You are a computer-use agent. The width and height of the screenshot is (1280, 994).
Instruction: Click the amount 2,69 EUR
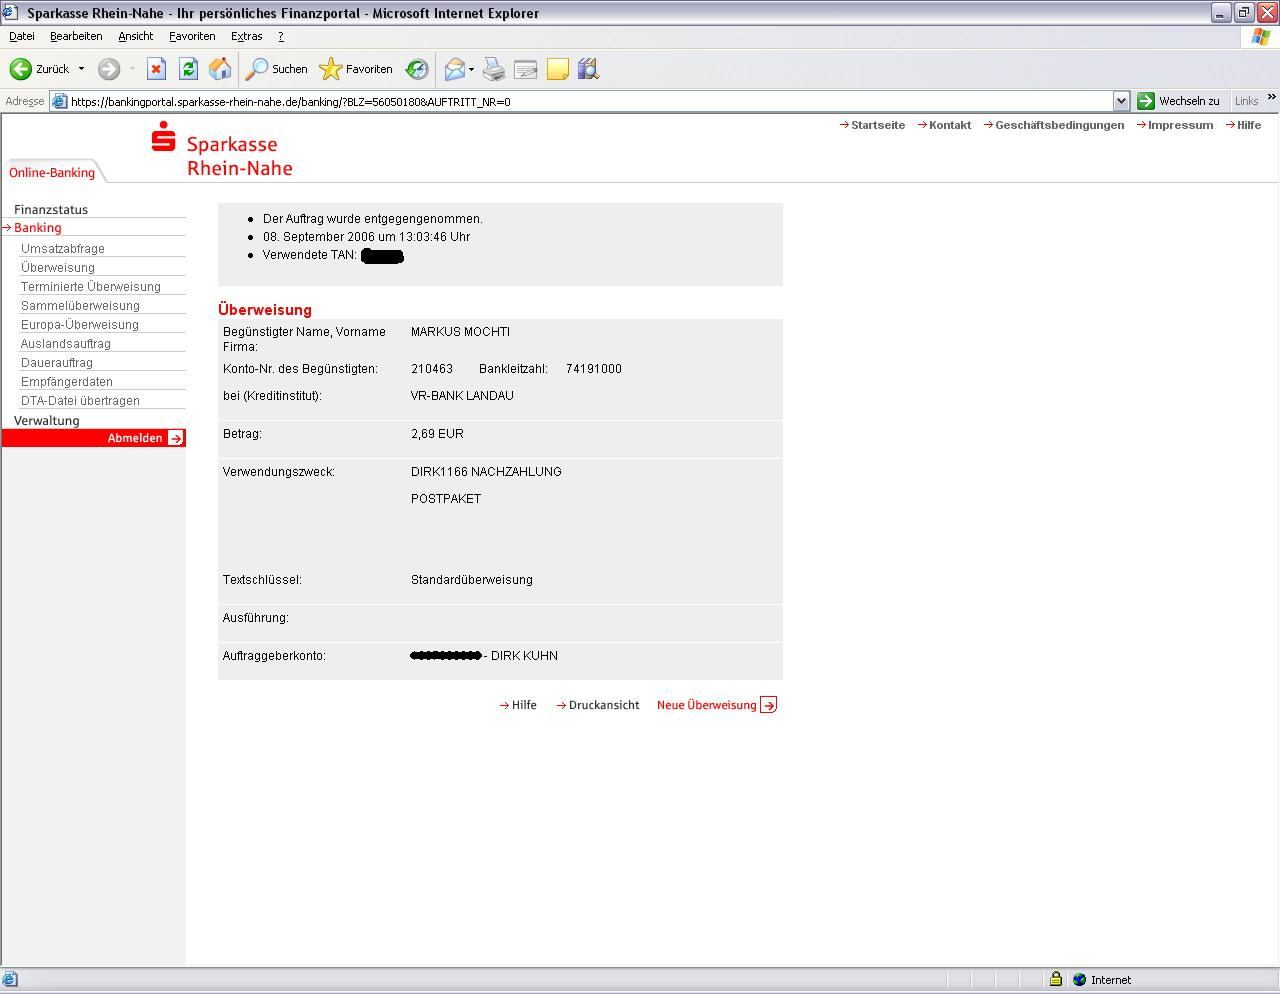coord(437,433)
